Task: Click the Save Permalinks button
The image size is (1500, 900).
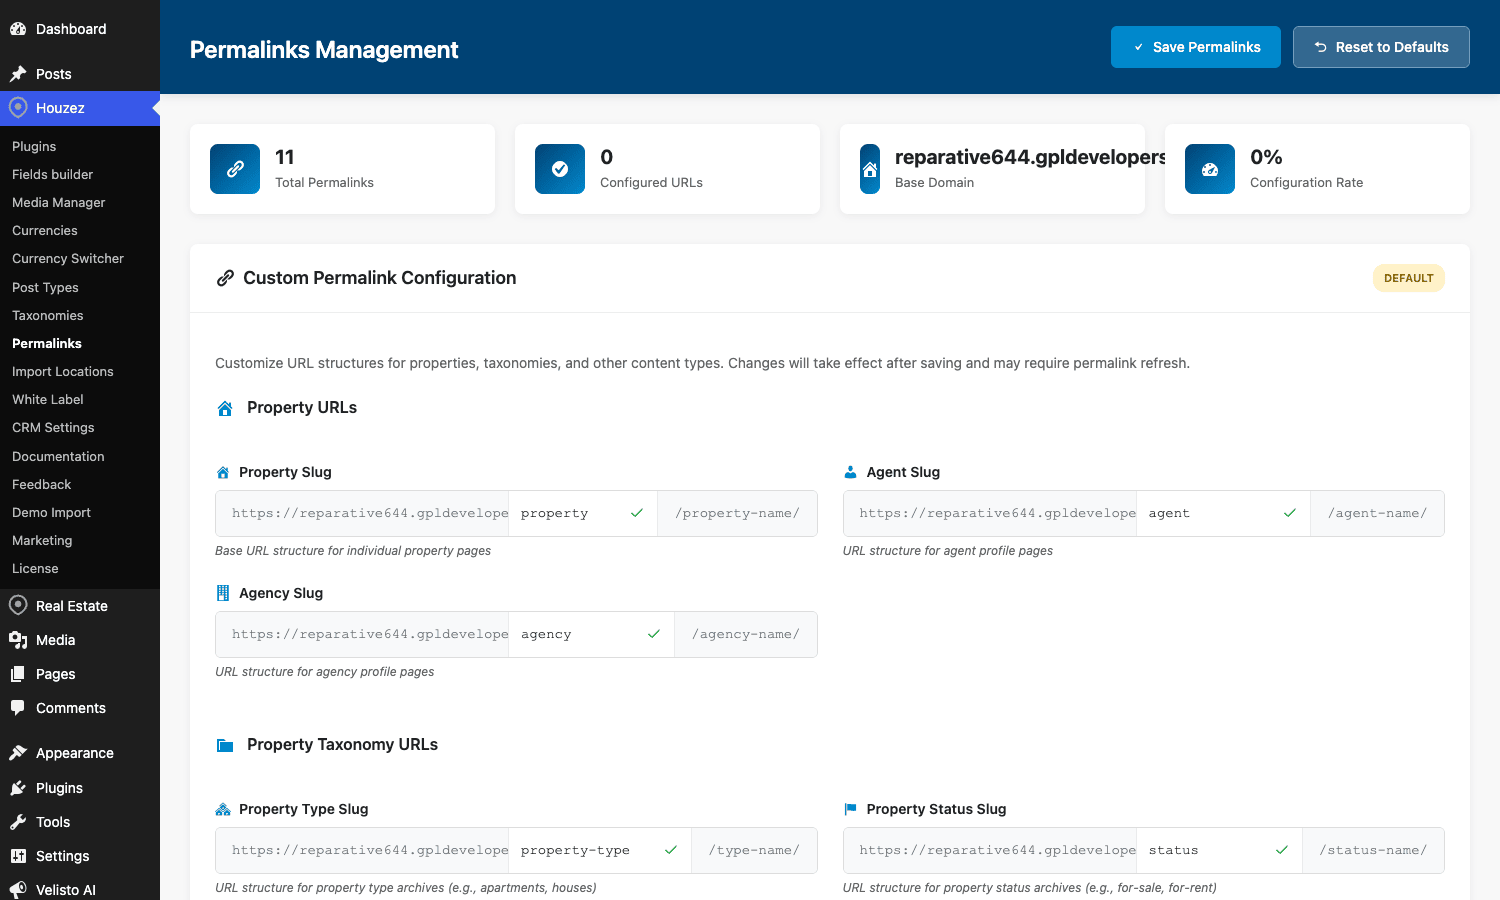Action: 1196,47
